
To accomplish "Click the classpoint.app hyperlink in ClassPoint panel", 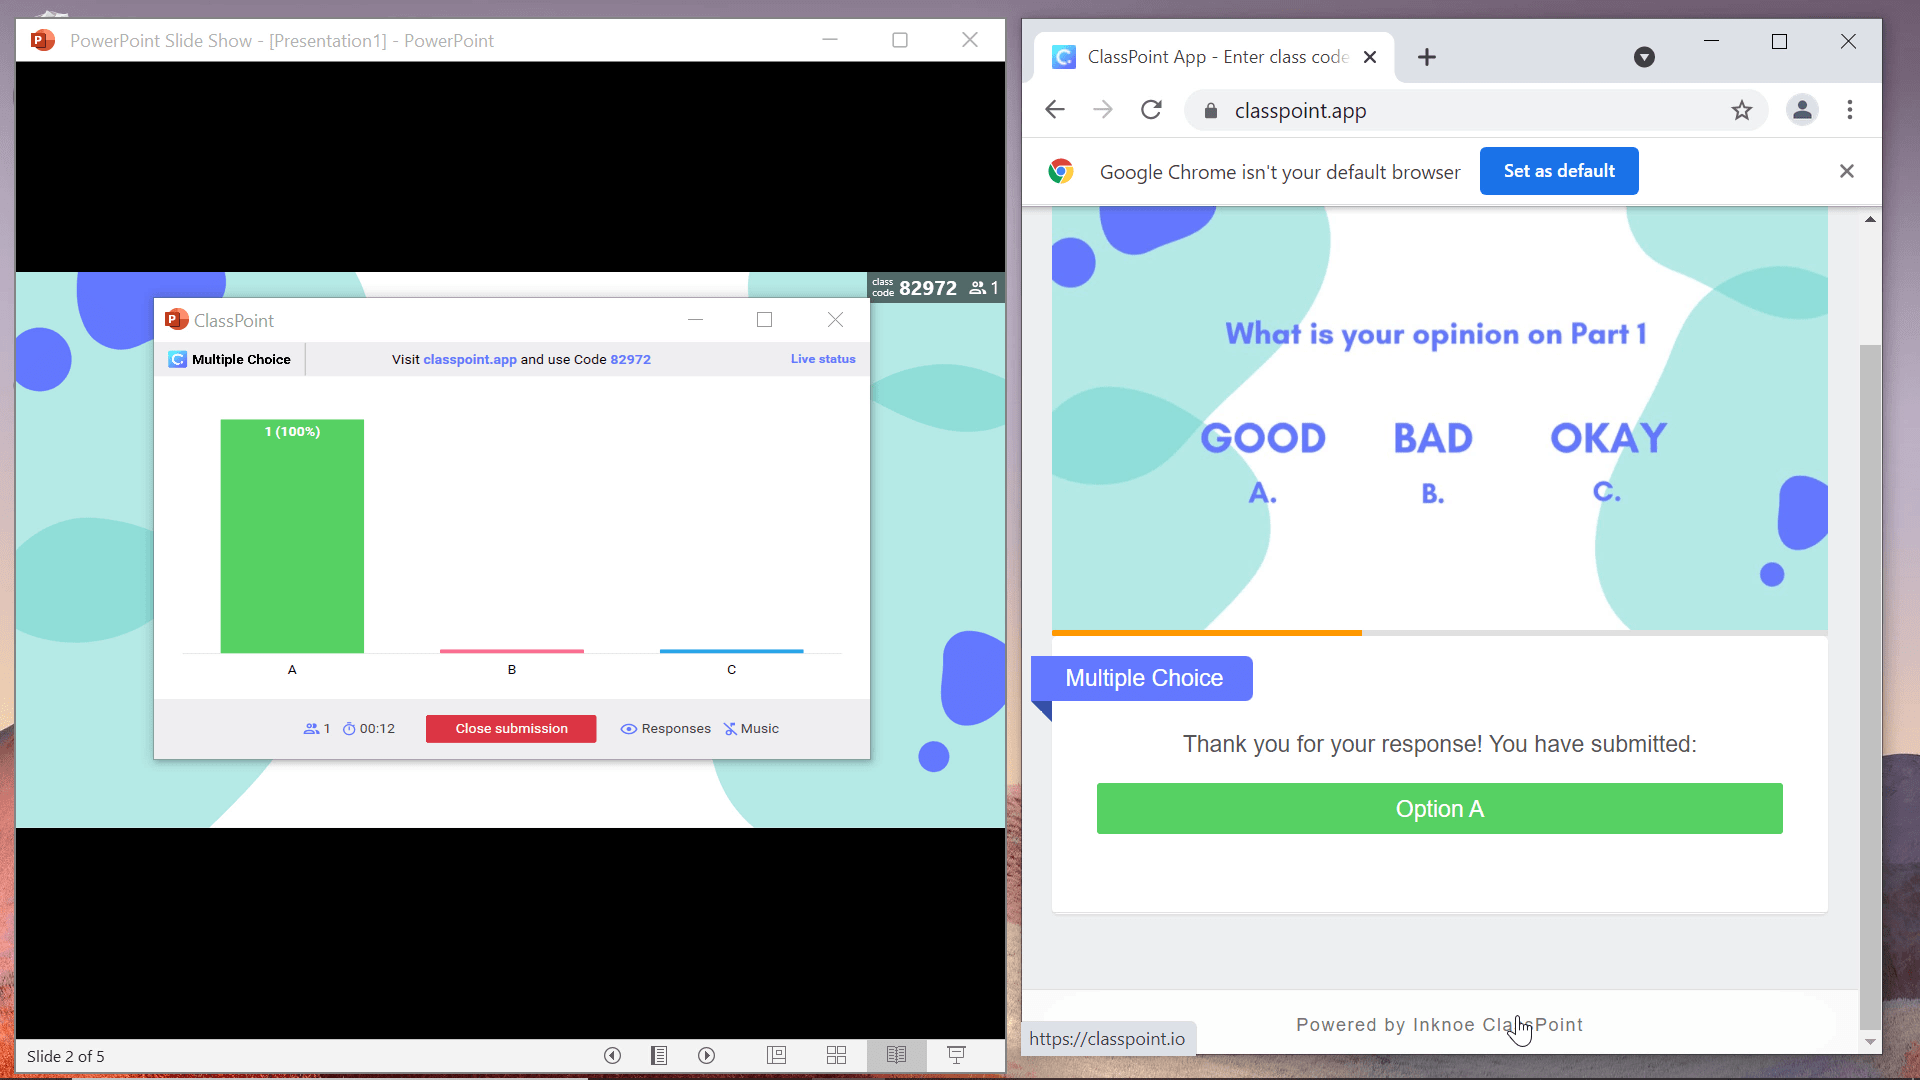I will coord(471,359).
